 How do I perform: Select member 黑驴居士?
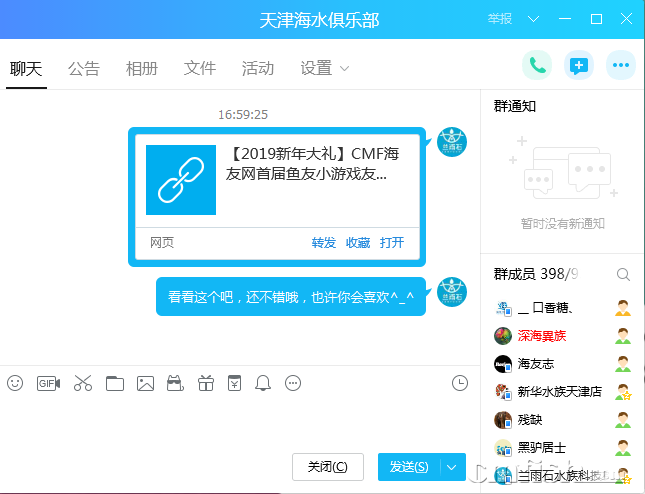(562, 448)
